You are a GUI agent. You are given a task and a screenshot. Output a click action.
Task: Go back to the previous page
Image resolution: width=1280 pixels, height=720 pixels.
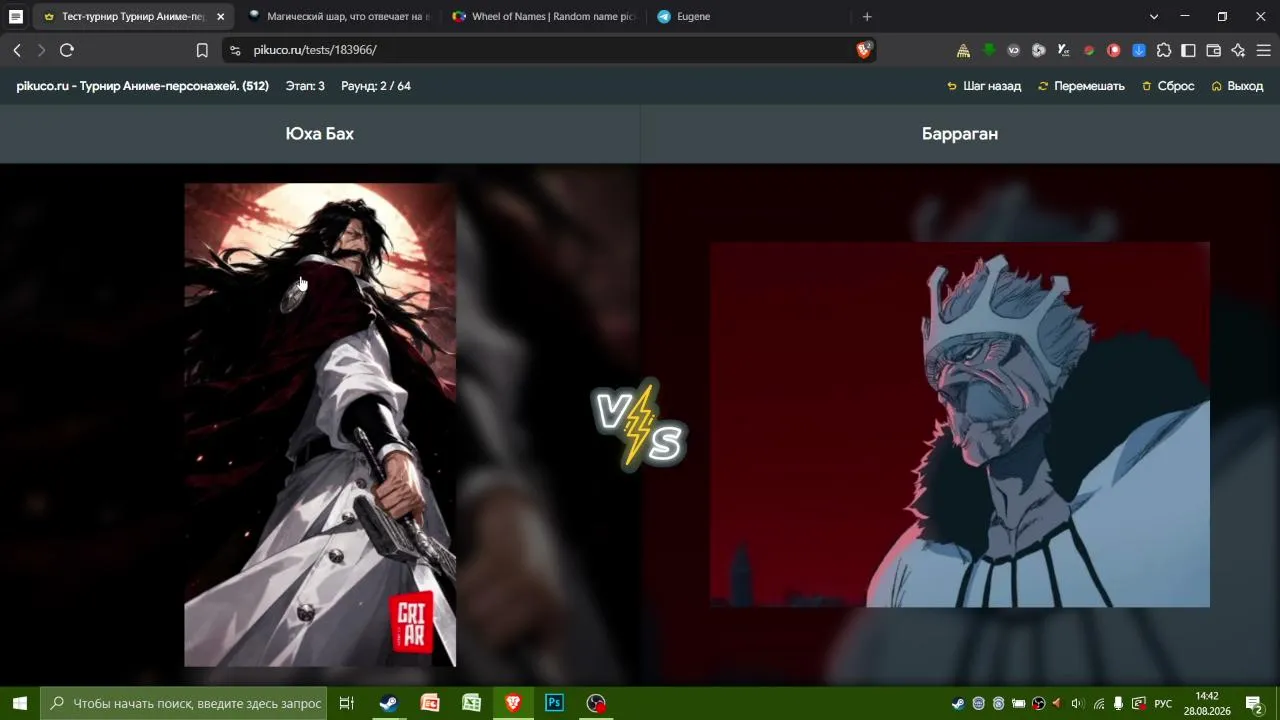(17, 50)
